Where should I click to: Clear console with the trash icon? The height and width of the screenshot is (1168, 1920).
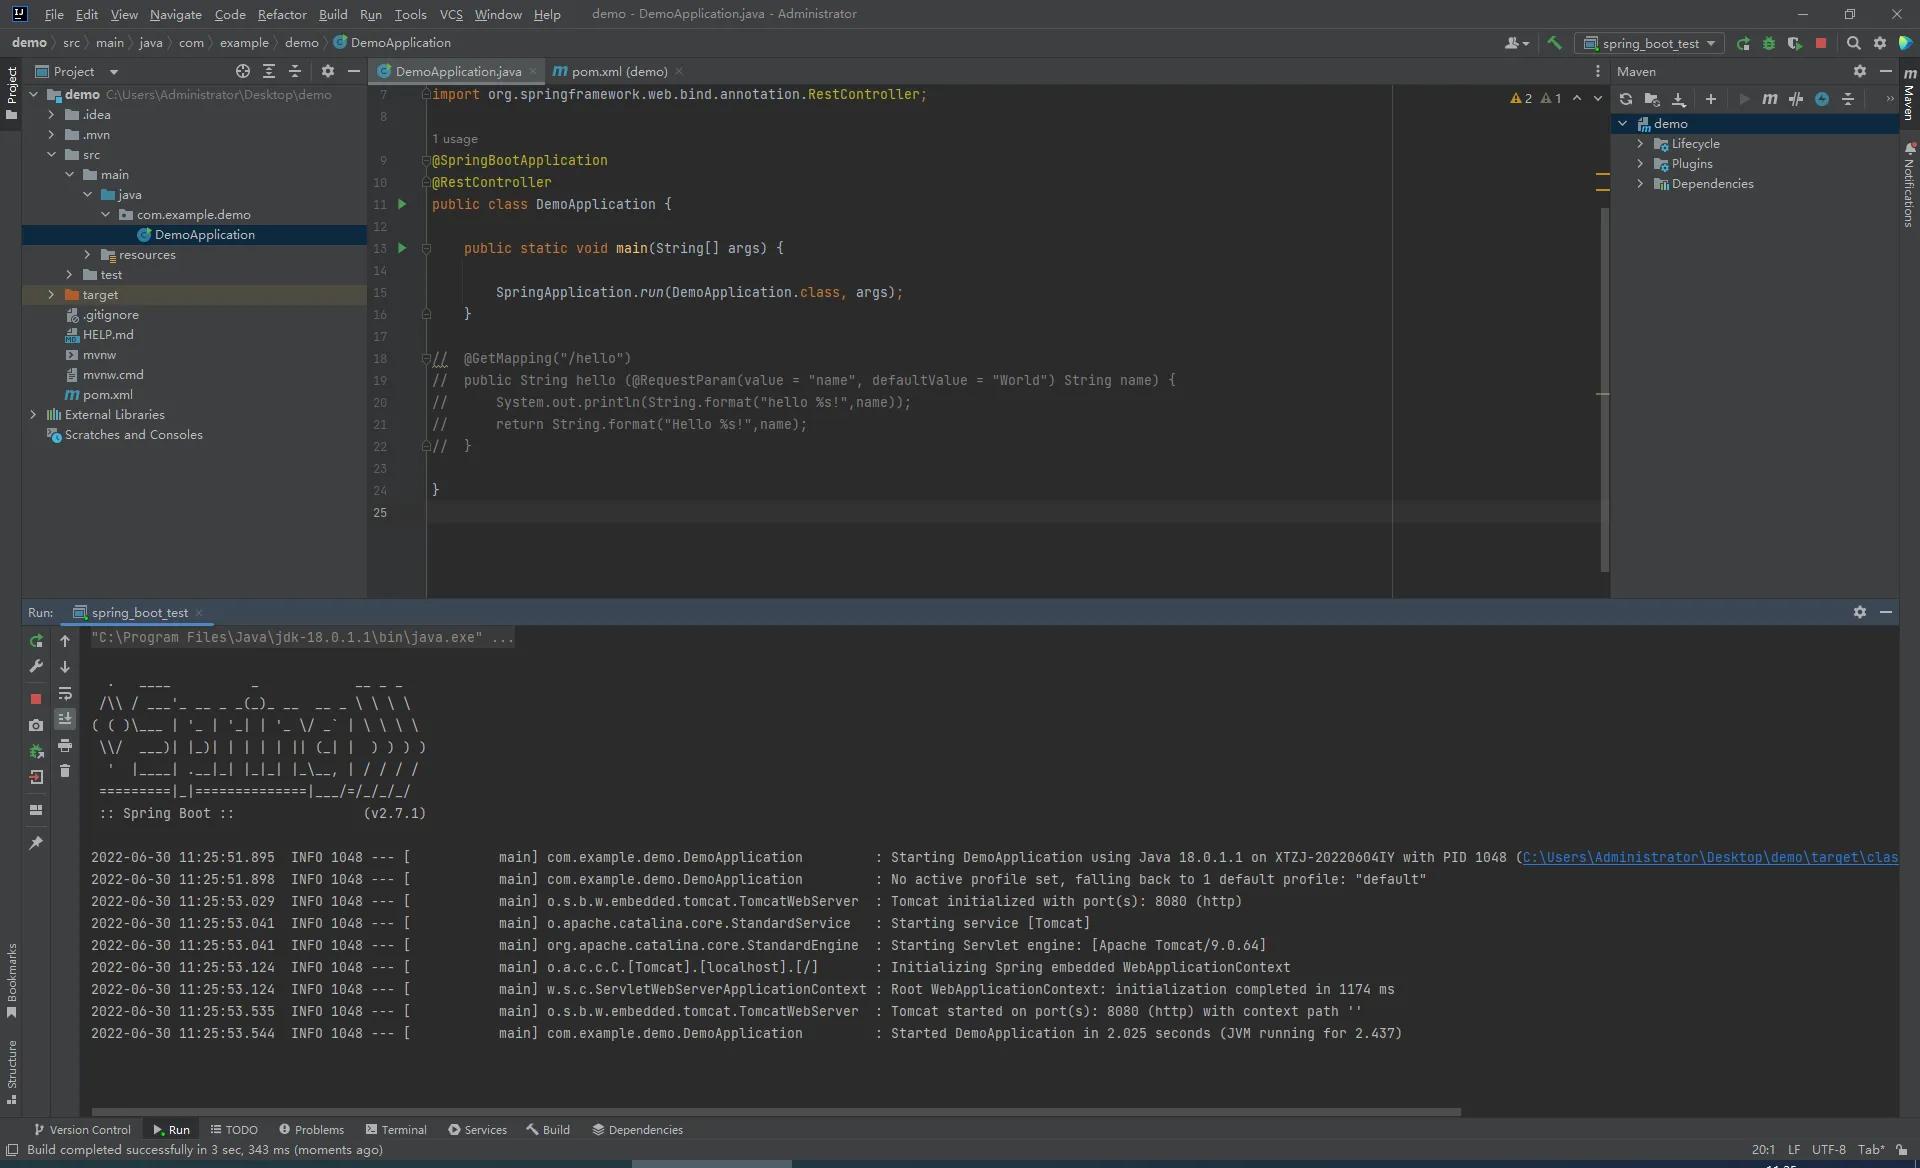click(x=65, y=771)
